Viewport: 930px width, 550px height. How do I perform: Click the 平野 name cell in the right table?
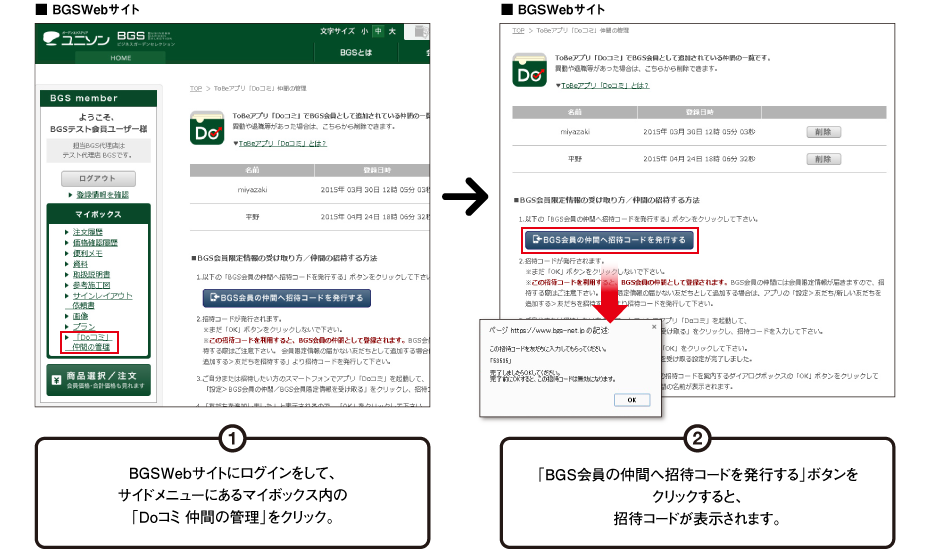coord(575,159)
